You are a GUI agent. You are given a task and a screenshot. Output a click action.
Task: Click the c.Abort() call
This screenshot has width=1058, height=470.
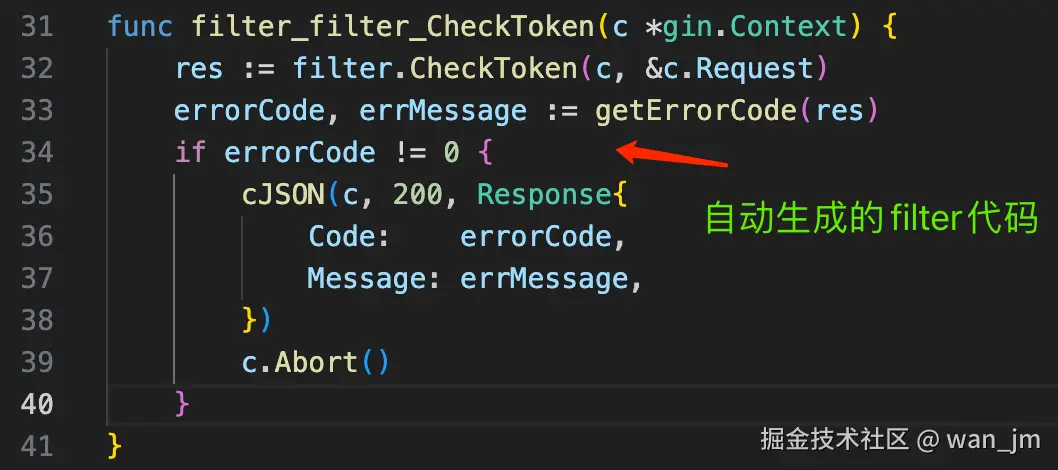tap(316, 362)
